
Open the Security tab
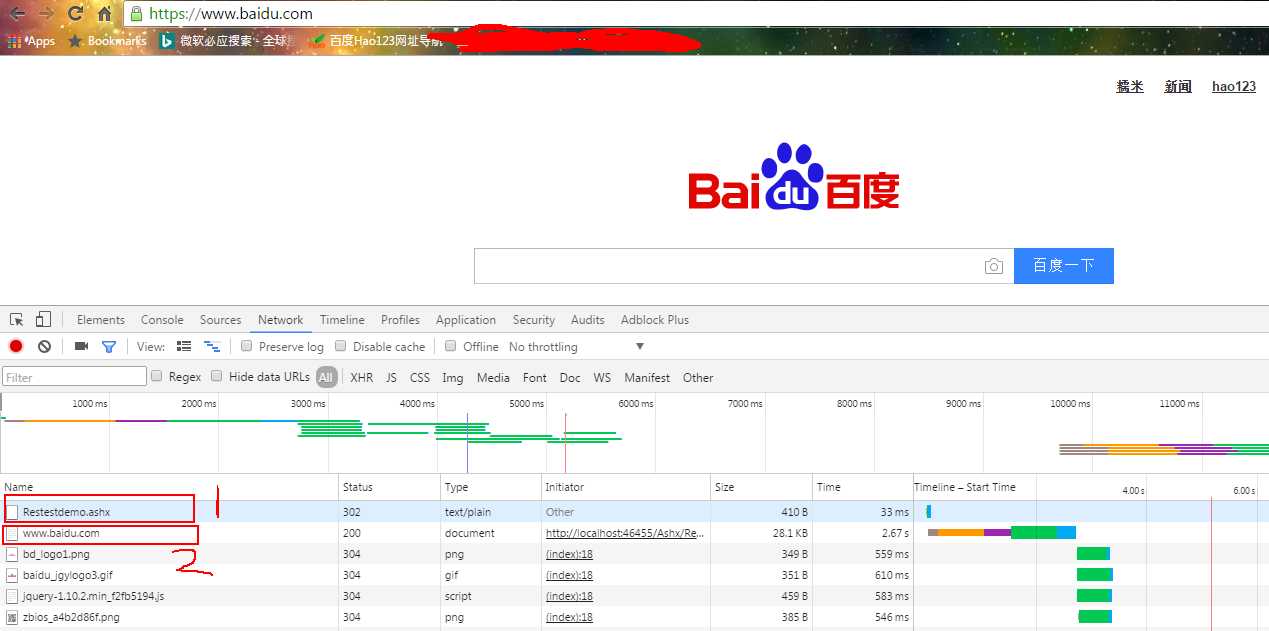click(534, 320)
